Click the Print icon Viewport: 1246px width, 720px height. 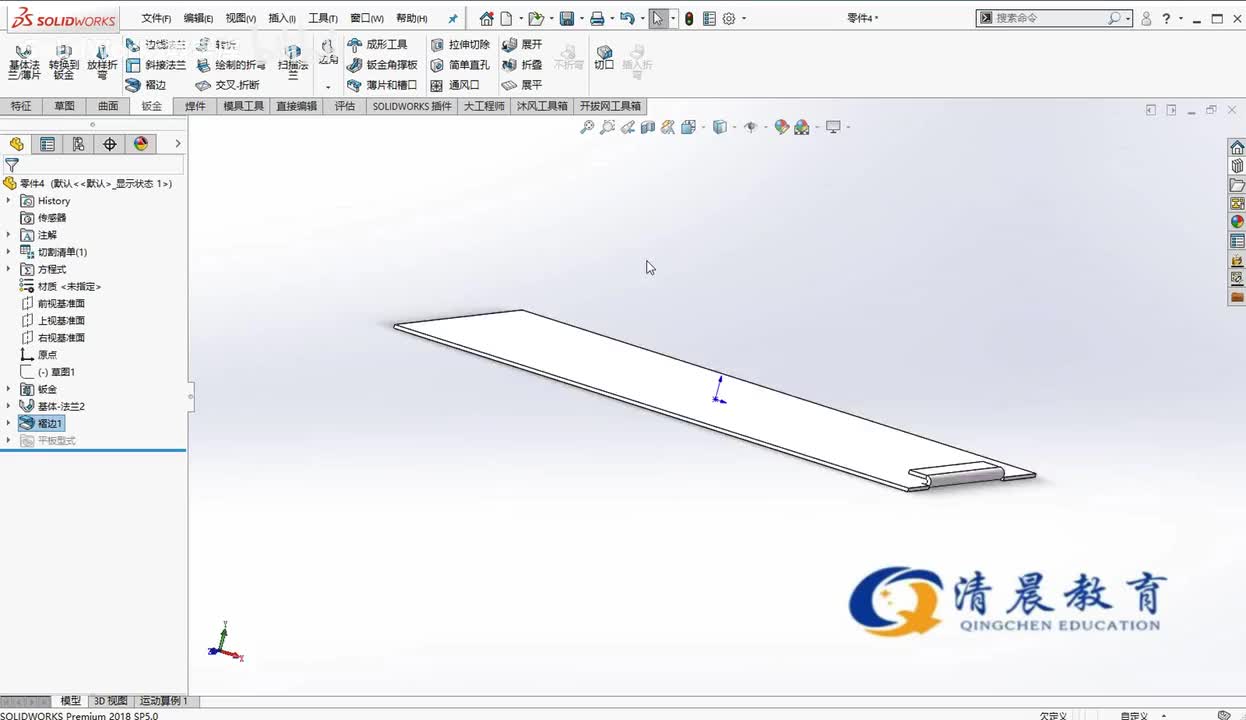click(597, 18)
